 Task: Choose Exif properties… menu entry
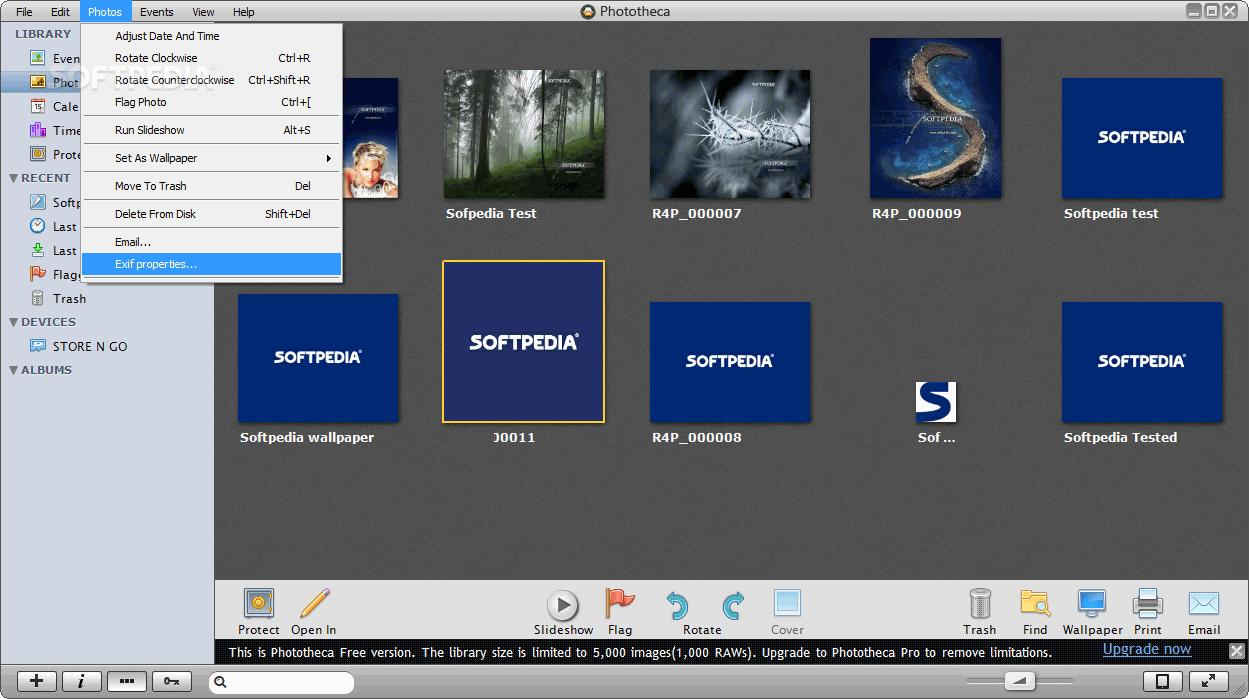[x=212, y=264]
